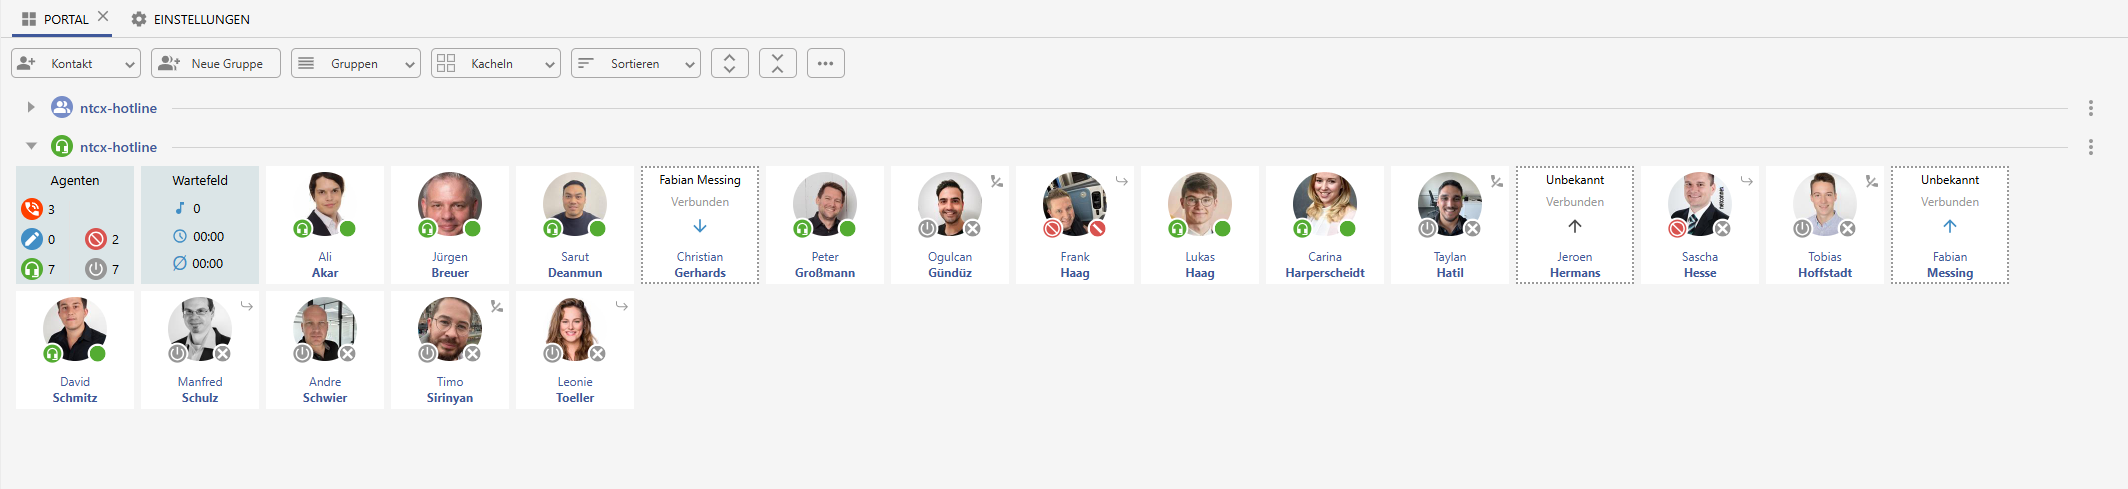Open vertical dots menu of second ntcx-hotline group

pos(2091,147)
